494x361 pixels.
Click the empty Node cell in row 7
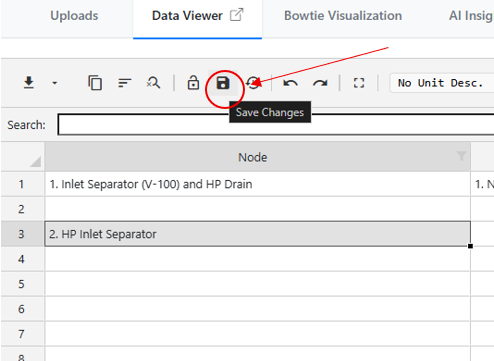[258, 334]
